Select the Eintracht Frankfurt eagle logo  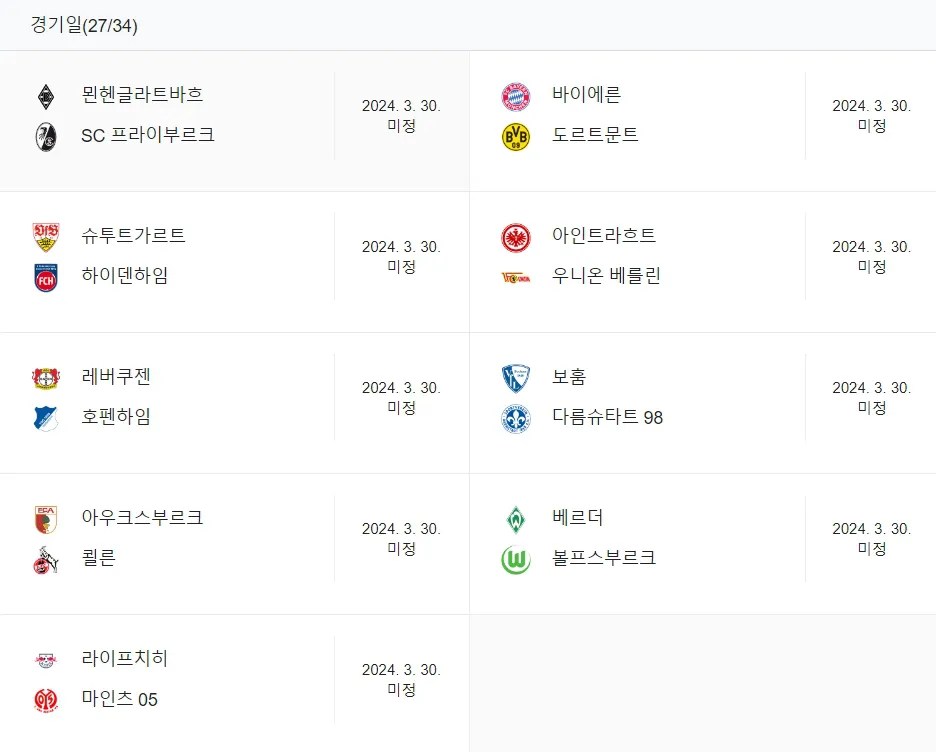point(516,238)
